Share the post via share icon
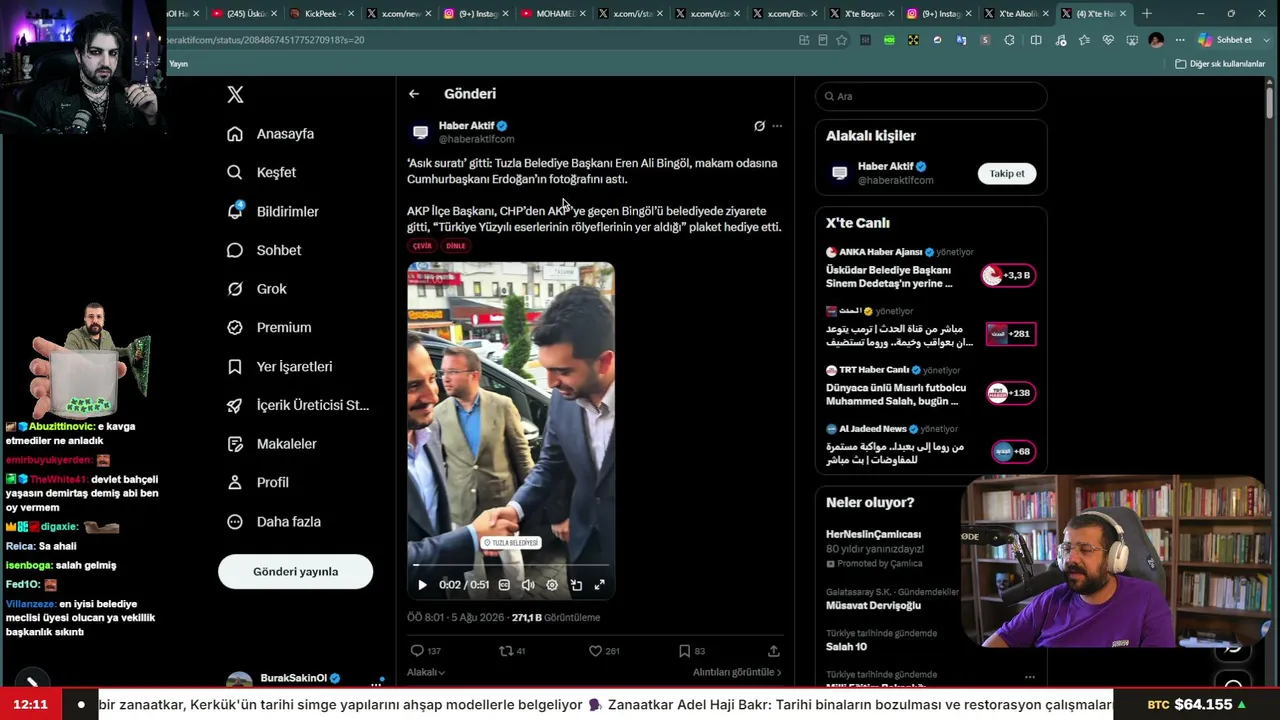The width and height of the screenshot is (1280, 720). tap(773, 651)
